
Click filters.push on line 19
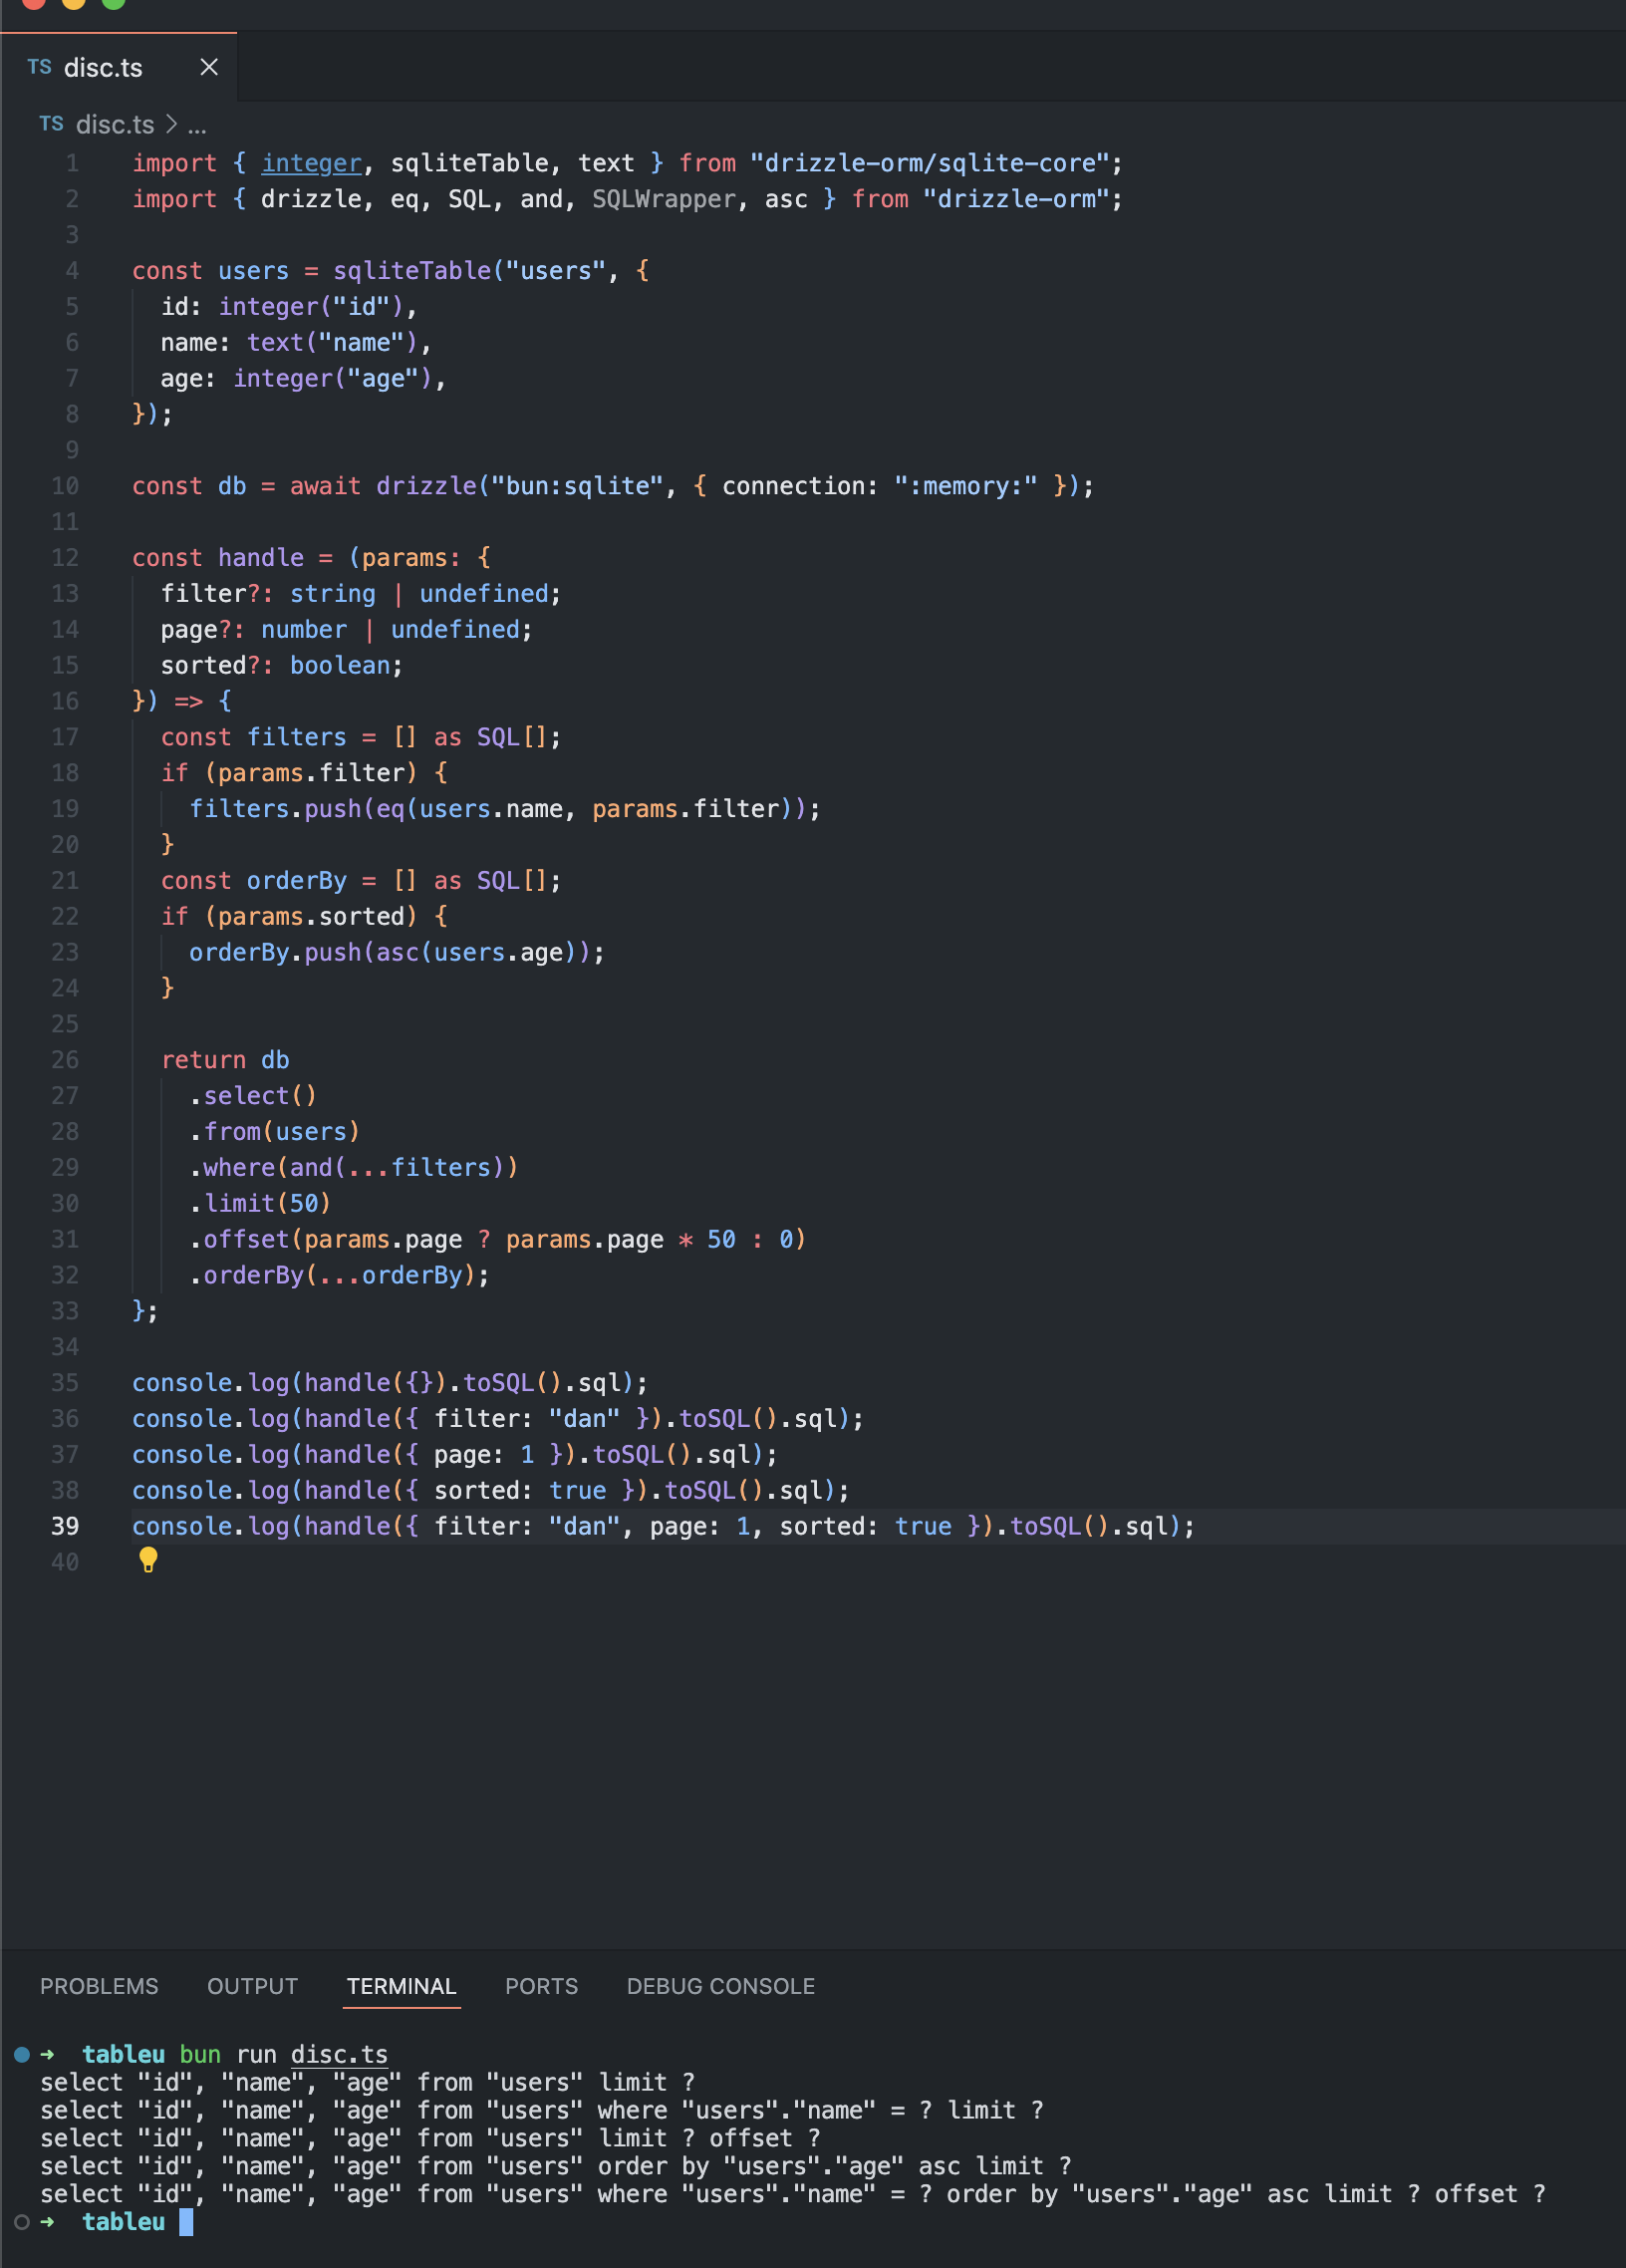click(x=275, y=809)
